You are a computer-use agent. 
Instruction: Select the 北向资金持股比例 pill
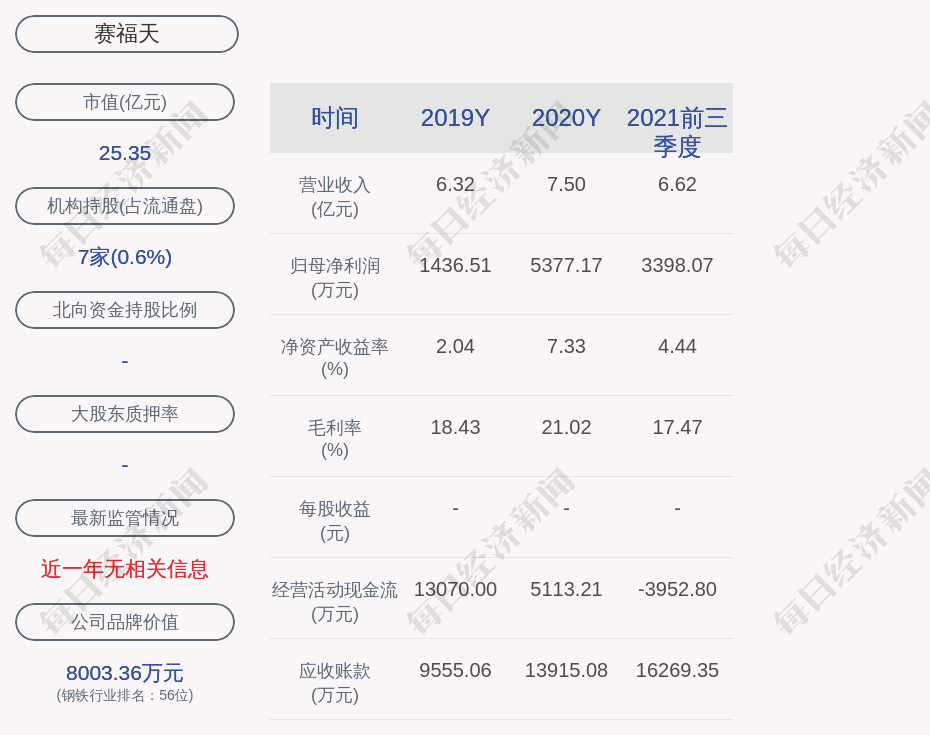point(125,310)
